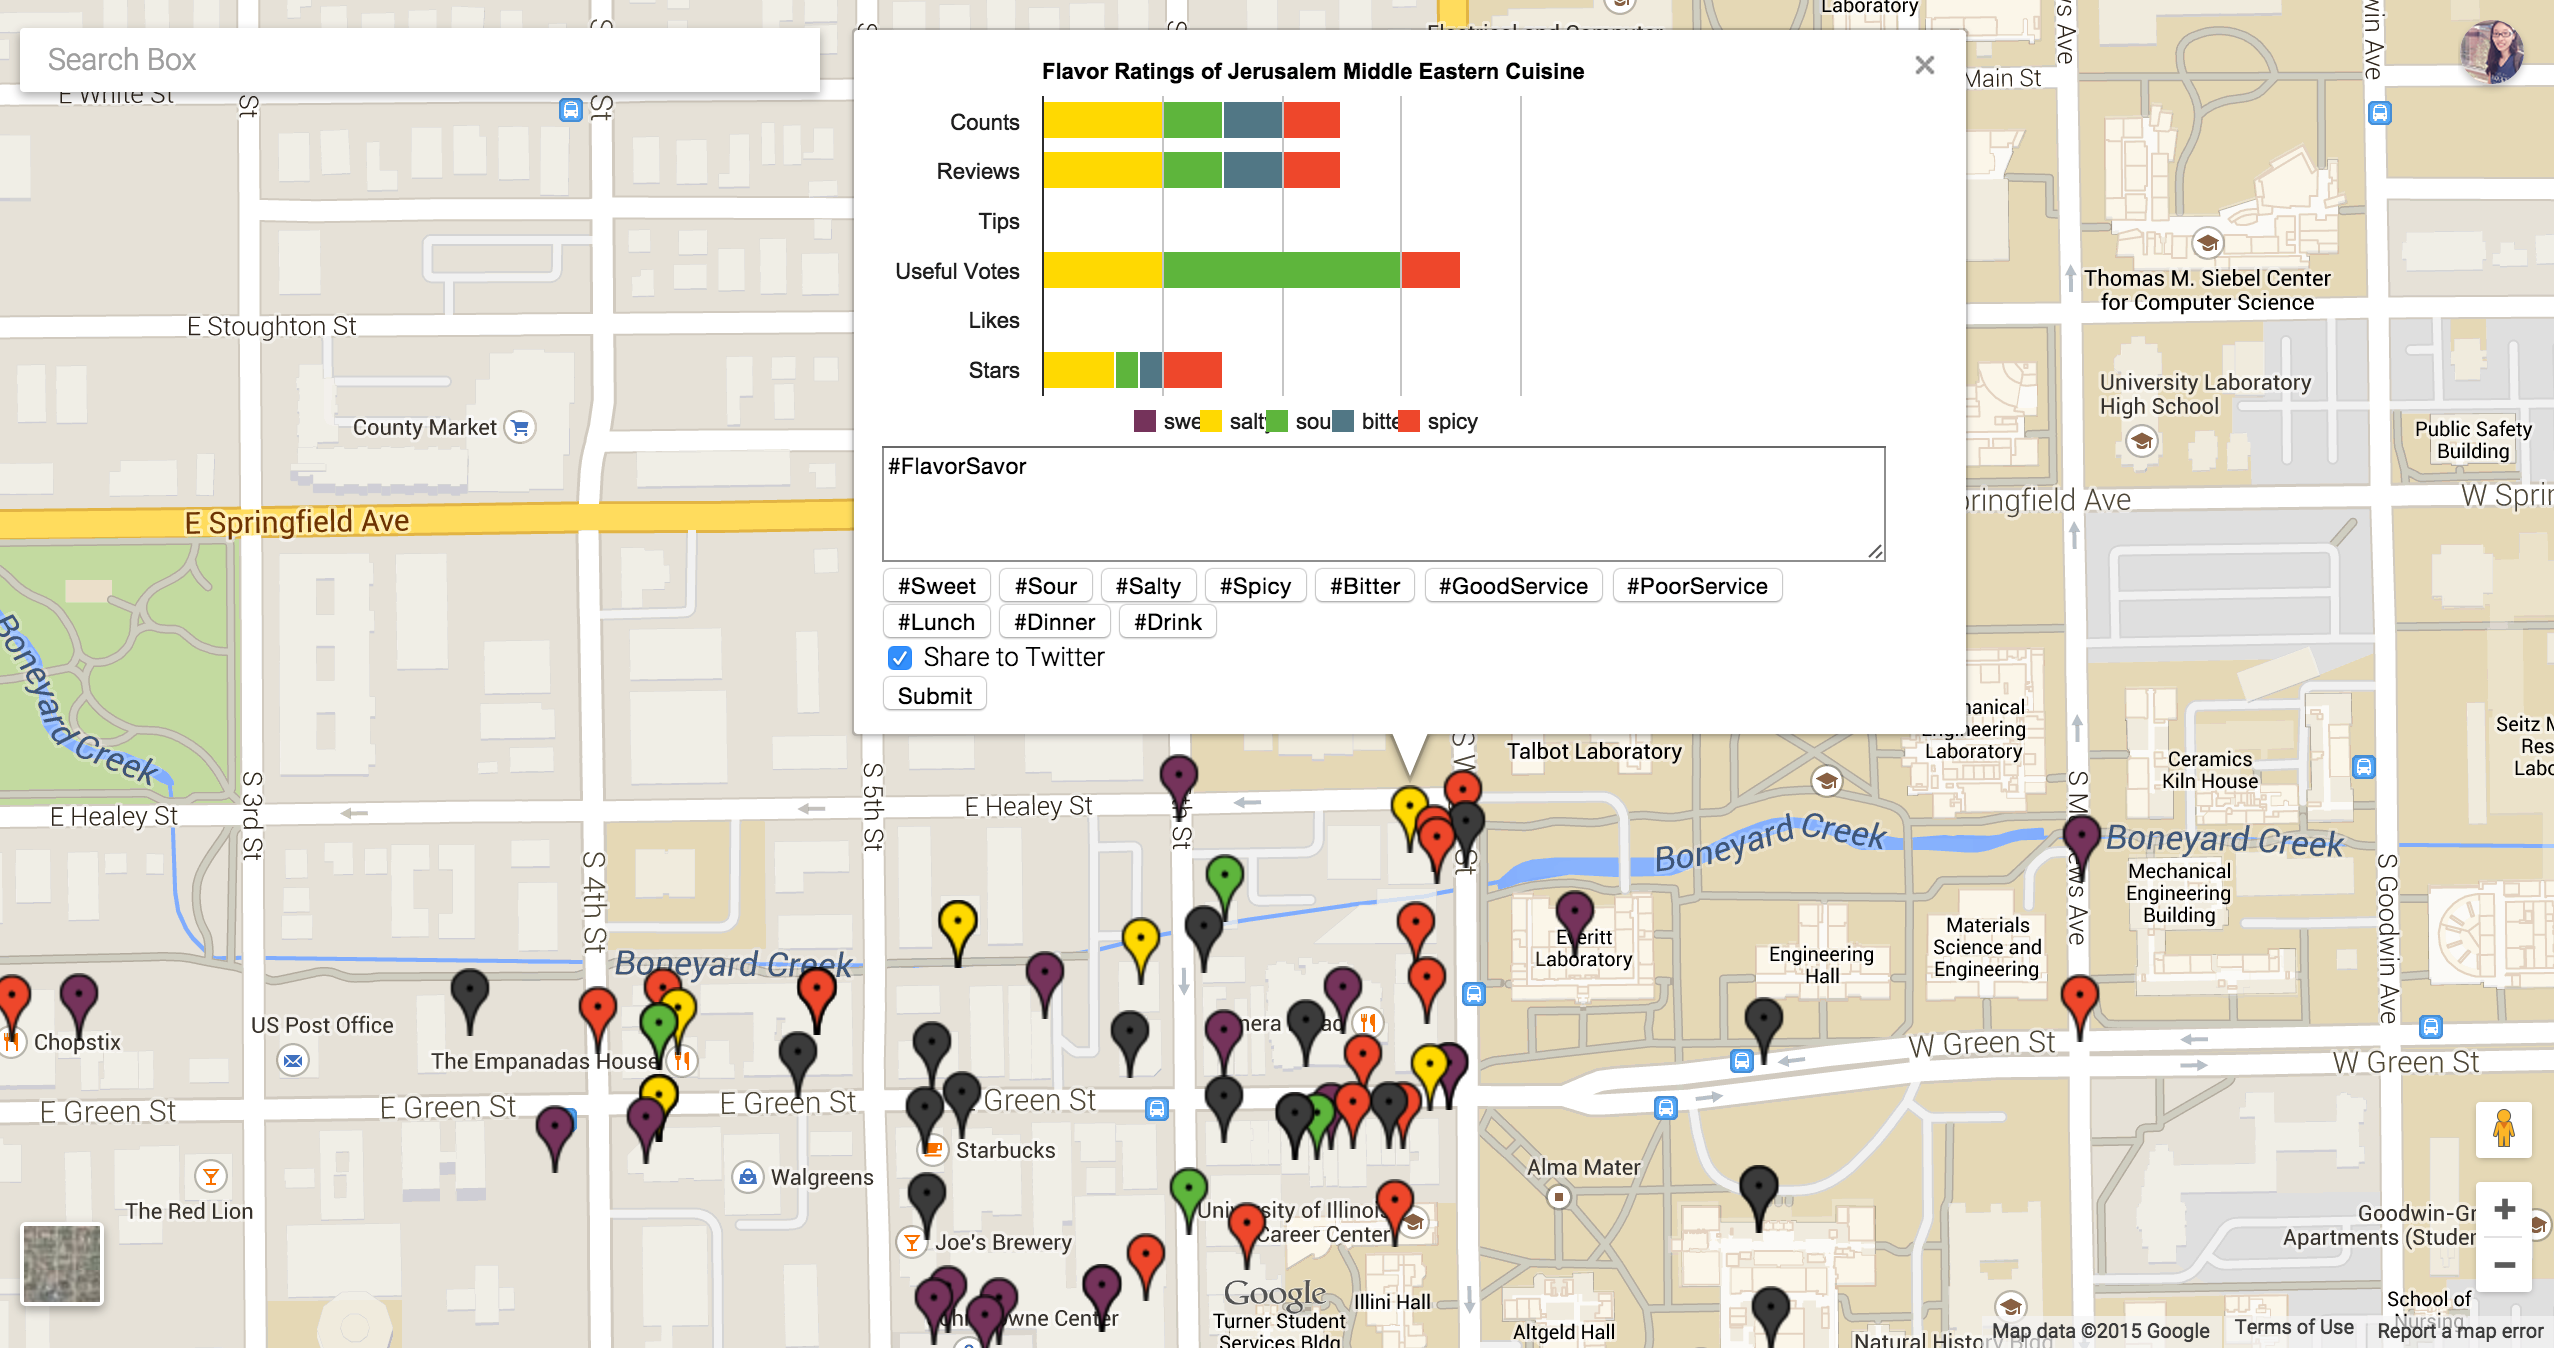Image resolution: width=2554 pixels, height=1348 pixels.
Task: Zoom out using the minus button
Action: click(2503, 1265)
